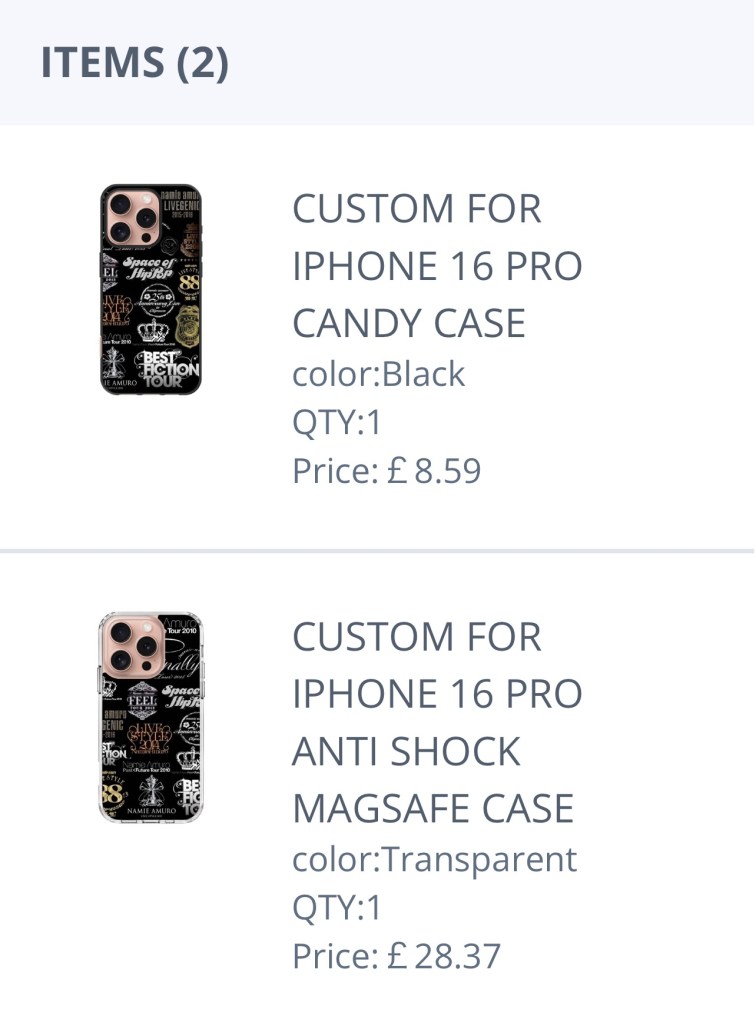Click the Best Fiction Tour logo on the black case

coord(168,369)
